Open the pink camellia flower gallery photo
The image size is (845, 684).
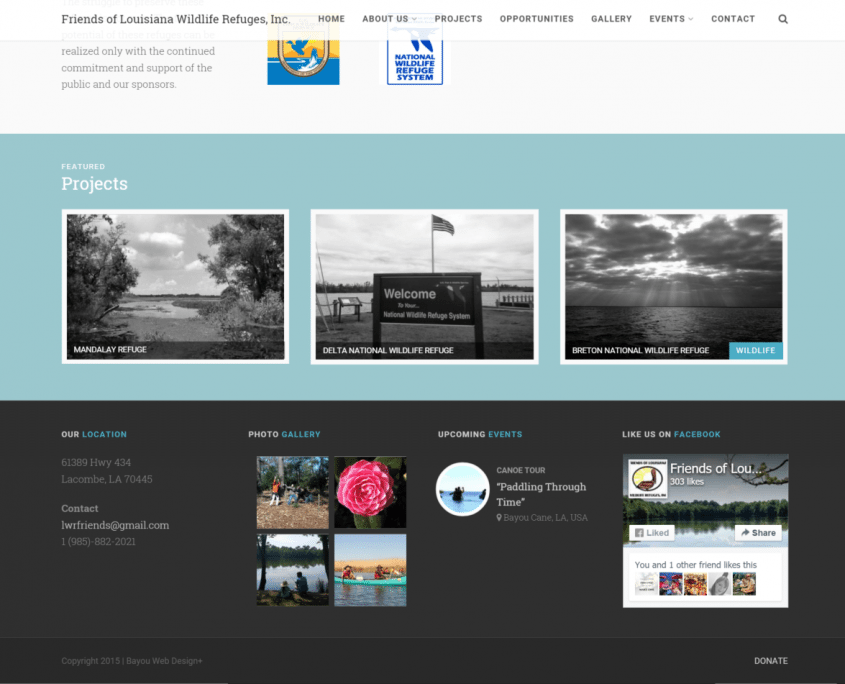370,492
